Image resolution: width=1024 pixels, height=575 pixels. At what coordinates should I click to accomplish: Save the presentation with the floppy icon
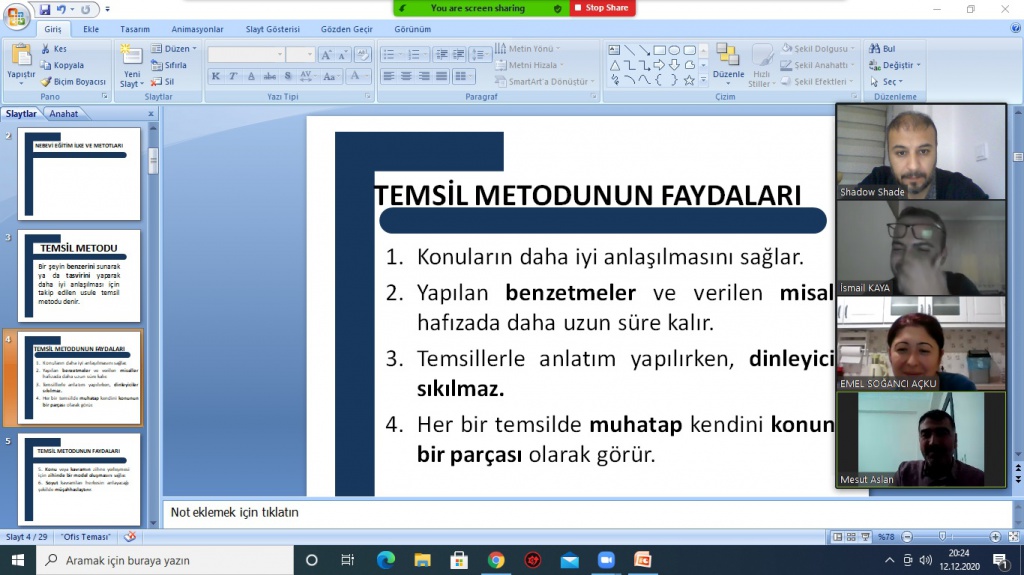pyautogui.click(x=45, y=10)
